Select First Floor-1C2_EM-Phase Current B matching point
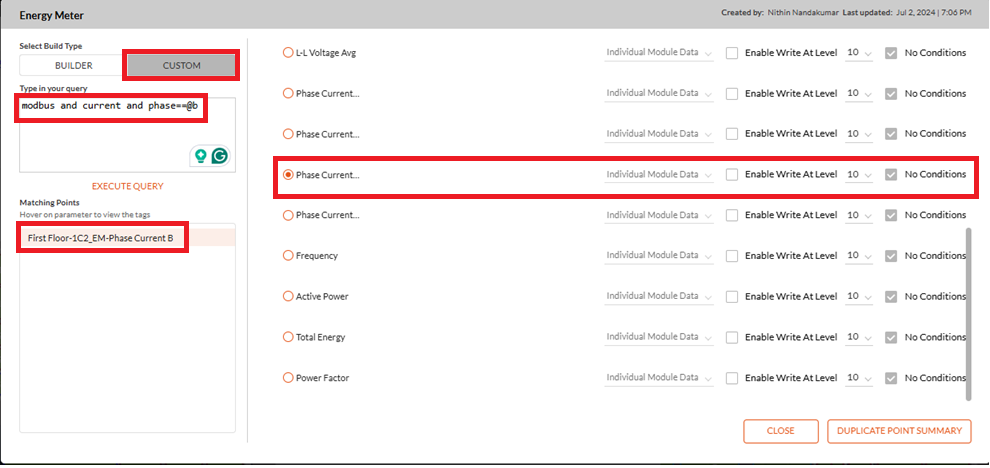This screenshot has width=990, height=468. [101, 238]
